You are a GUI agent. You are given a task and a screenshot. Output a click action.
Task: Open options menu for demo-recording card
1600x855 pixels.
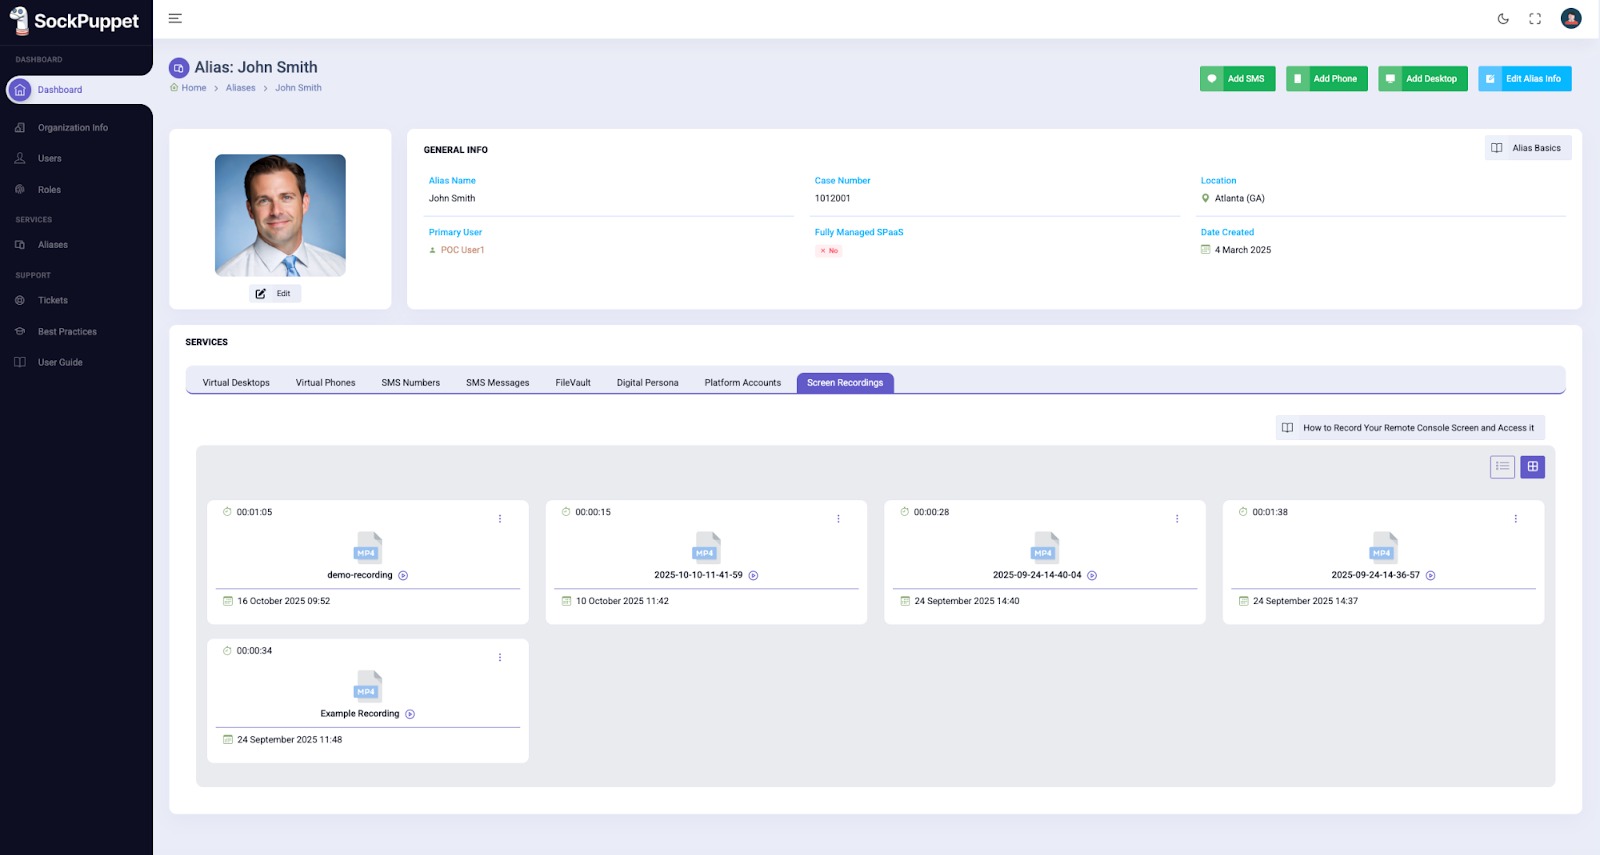(500, 519)
